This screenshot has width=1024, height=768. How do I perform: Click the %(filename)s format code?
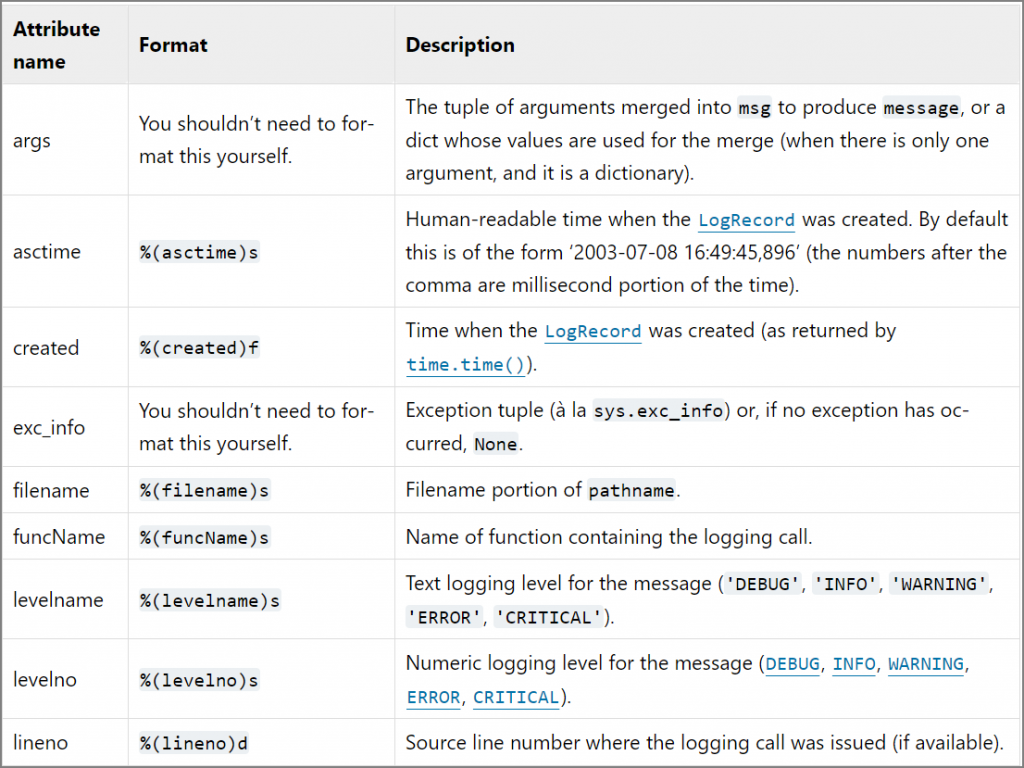204,491
